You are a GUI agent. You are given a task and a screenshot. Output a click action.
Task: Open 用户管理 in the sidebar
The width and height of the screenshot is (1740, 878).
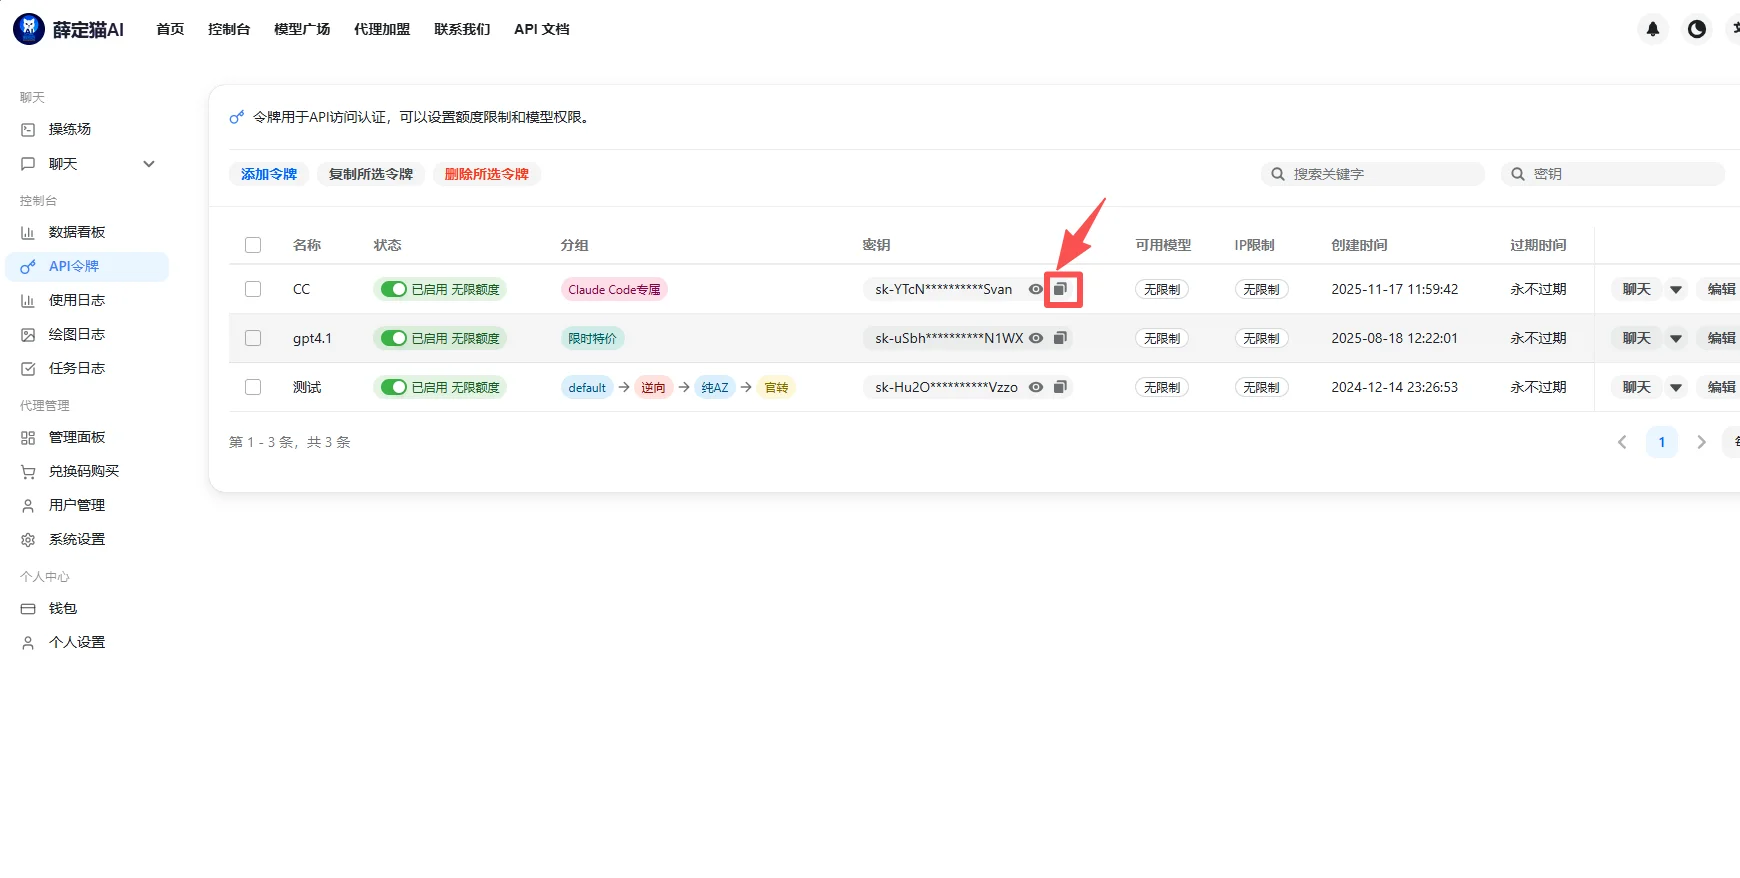click(x=87, y=505)
